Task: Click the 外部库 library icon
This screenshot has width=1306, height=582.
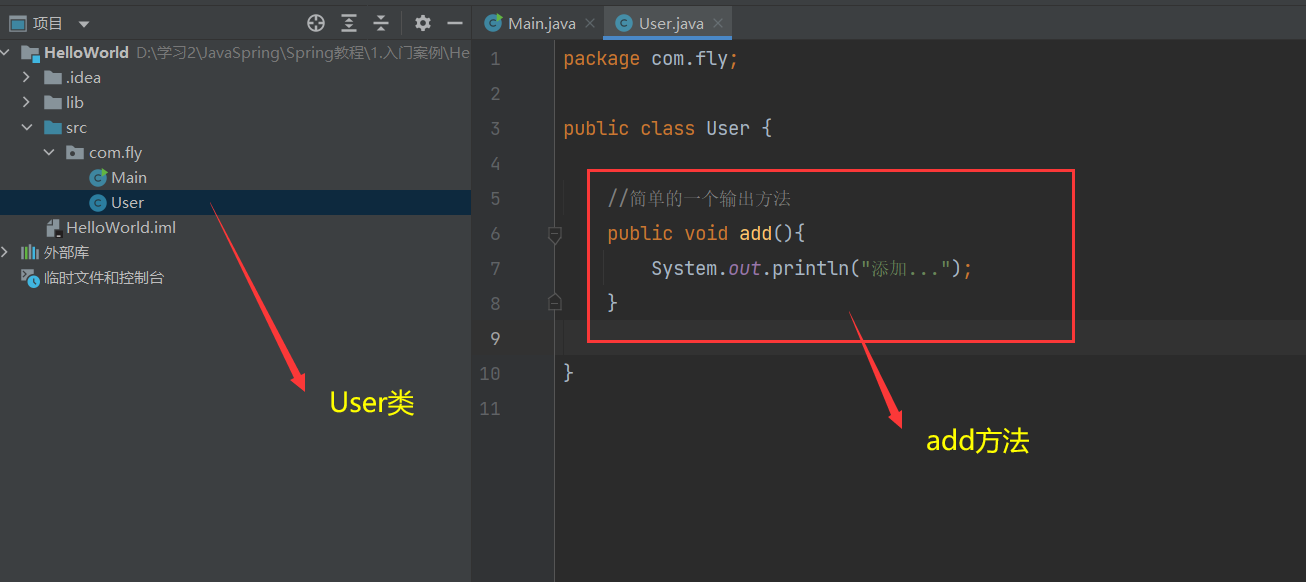Action: [30, 252]
